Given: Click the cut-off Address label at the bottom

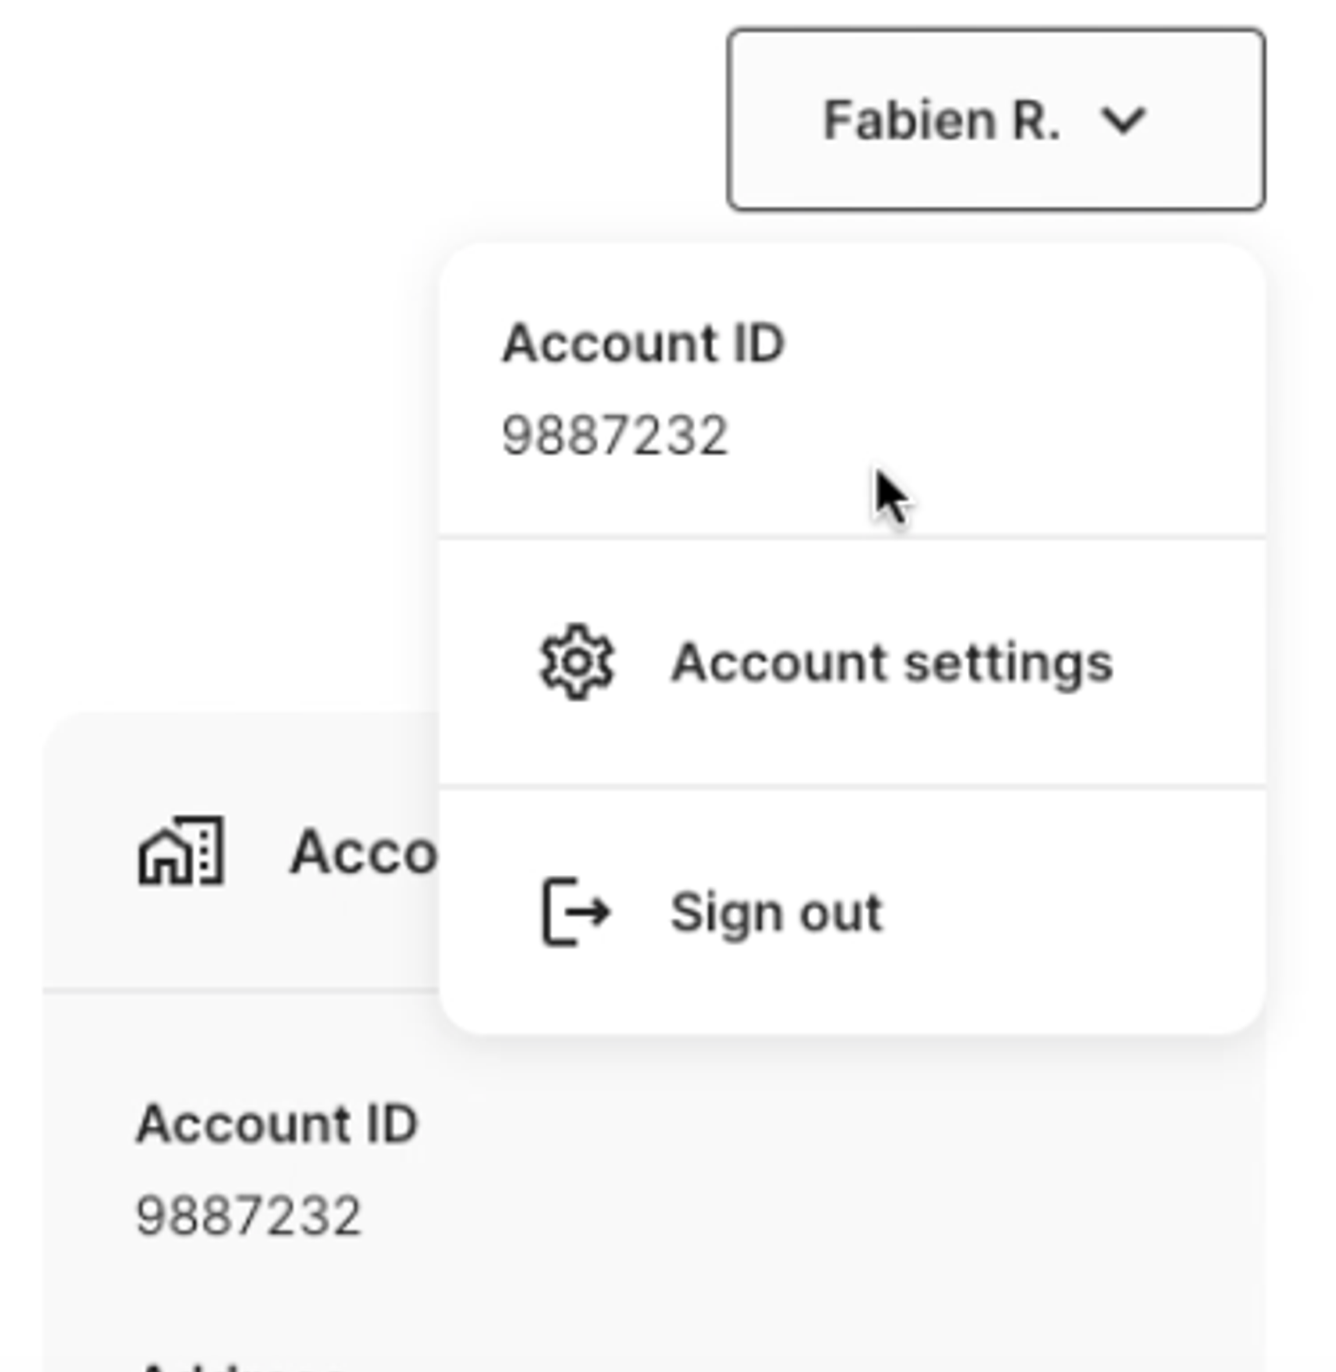Looking at the screenshot, I should (240, 1364).
